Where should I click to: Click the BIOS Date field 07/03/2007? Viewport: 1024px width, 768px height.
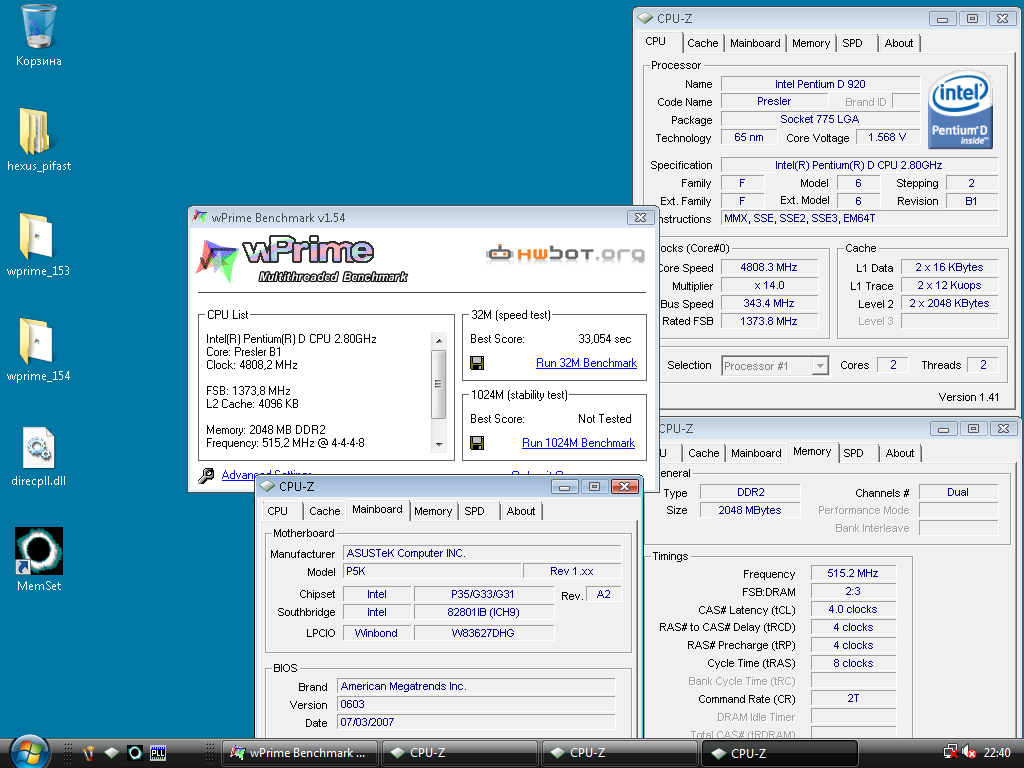pyautogui.click(x=476, y=722)
